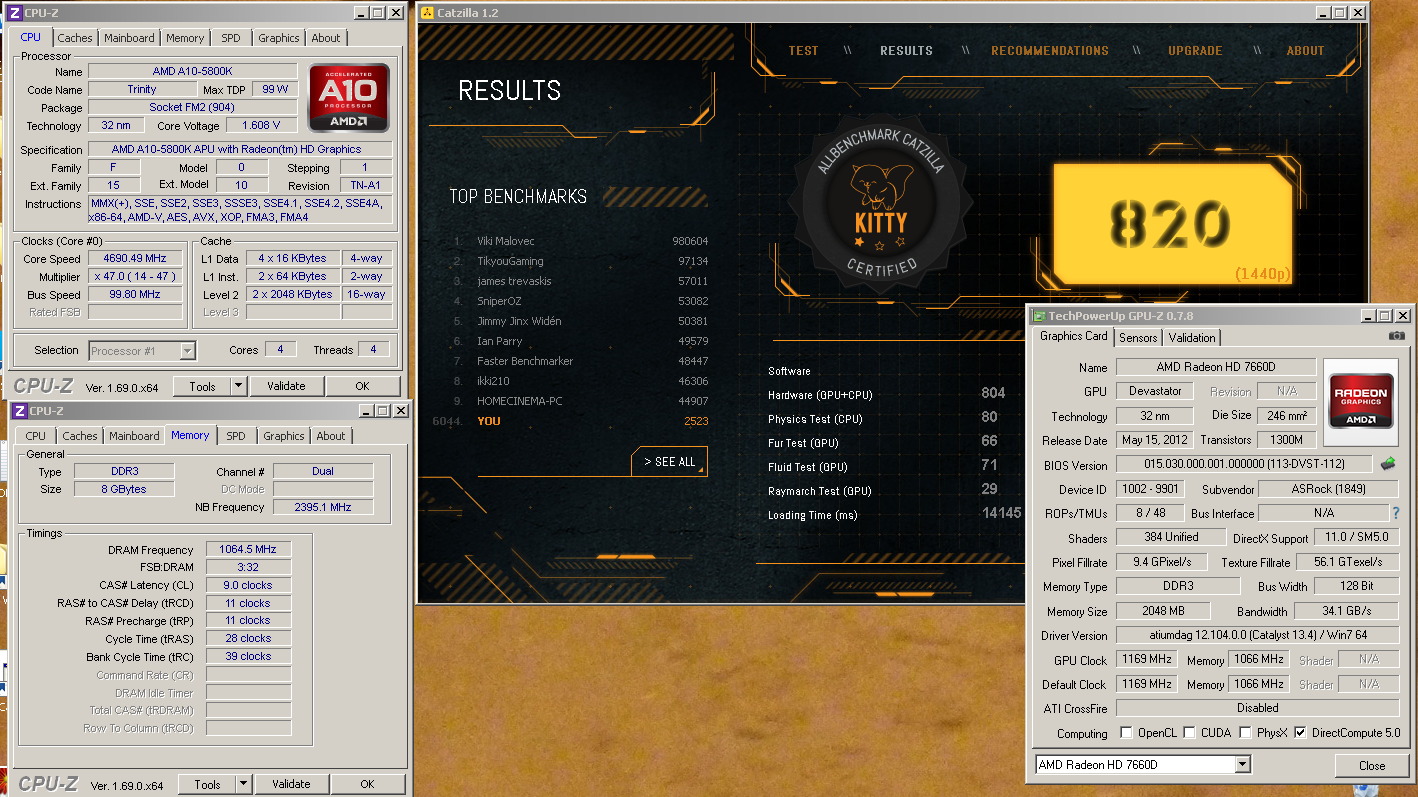Click the GPU-Z title bar icon

pyautogui.click(x=1038, y=316)
